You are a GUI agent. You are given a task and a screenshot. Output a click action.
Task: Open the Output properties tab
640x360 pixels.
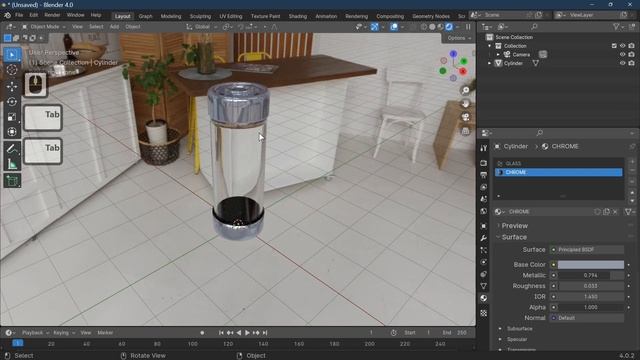(484, 175)
